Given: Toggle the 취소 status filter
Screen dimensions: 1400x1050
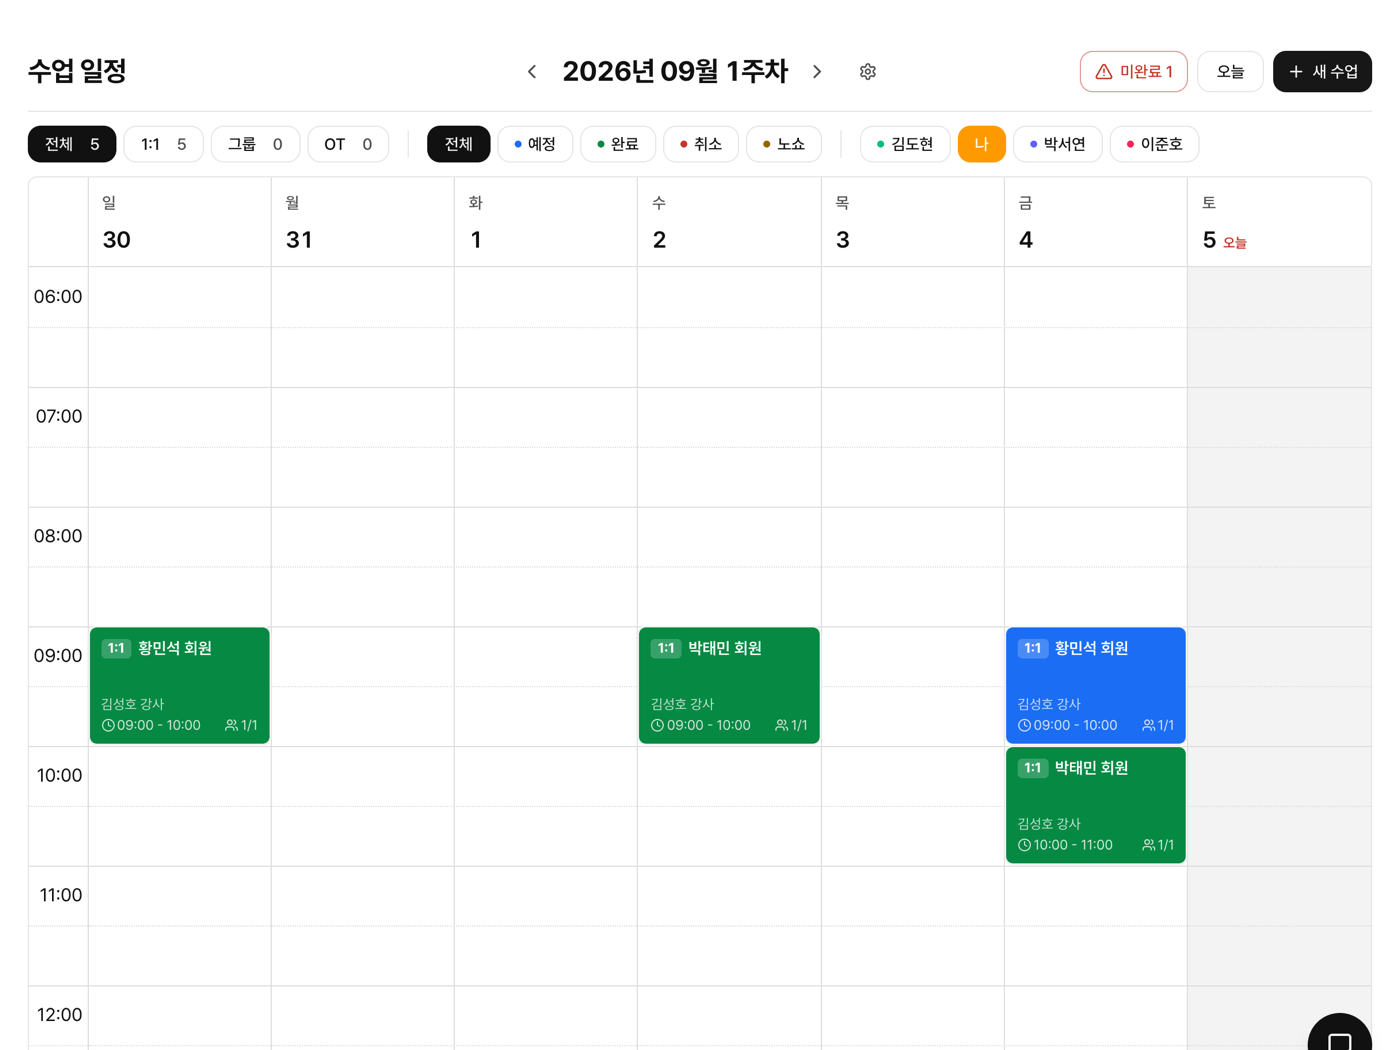Looking at the screenshot, I should click(x=701, y=144).
